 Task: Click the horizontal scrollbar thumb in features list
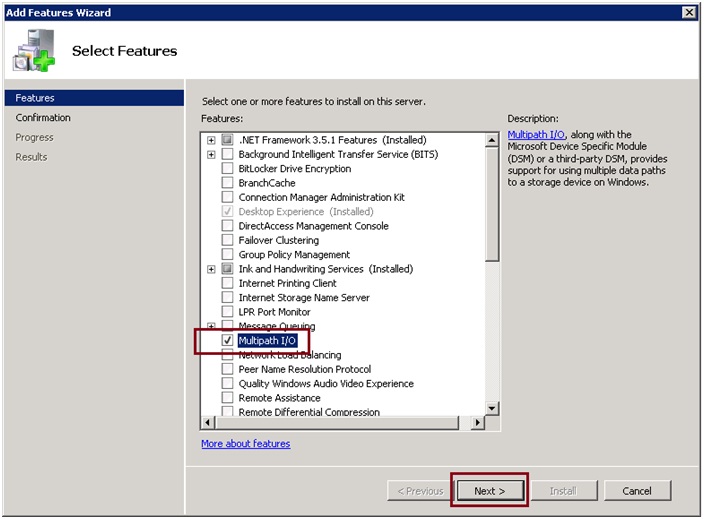point(338,422)
